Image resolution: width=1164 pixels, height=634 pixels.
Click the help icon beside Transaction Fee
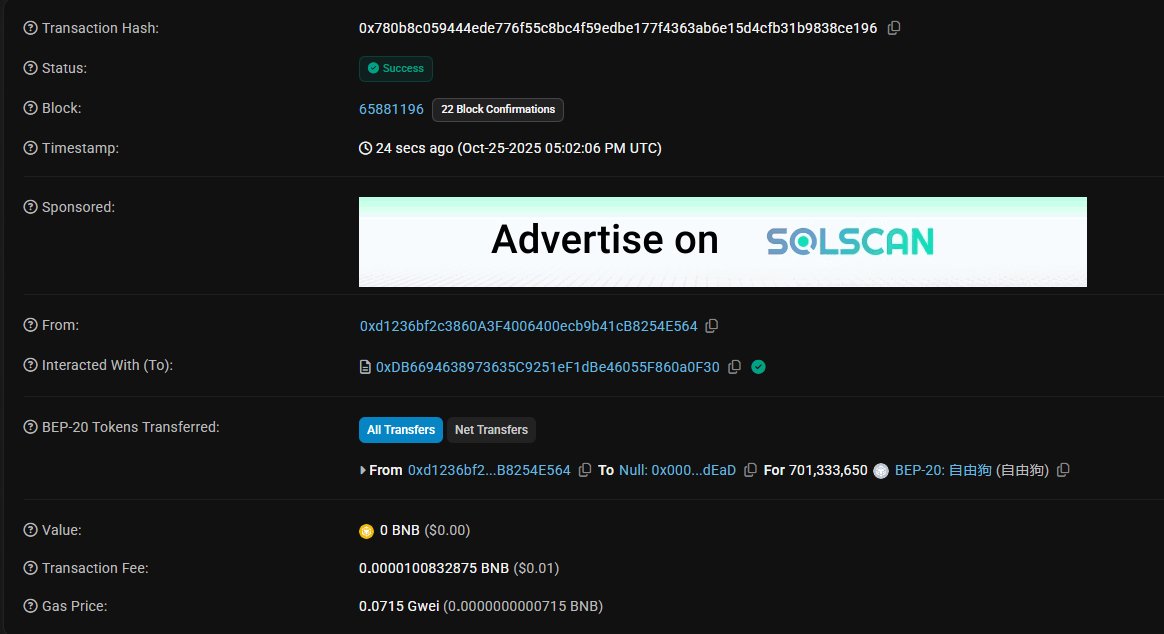click(30, 568)
